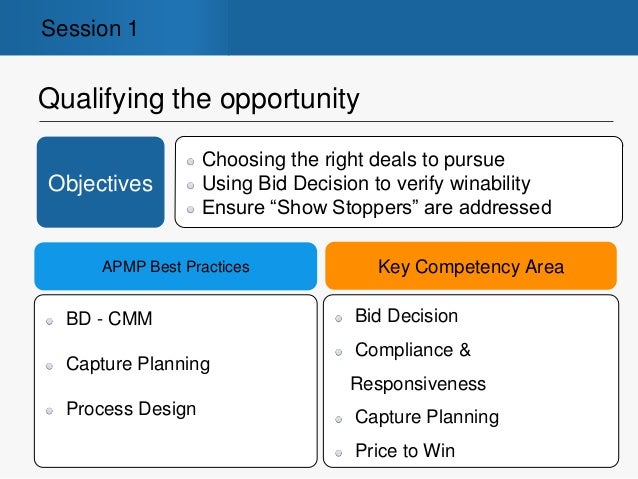Click the "Responsiveness" text line
The height and width of the screenshot is (479, 638).
coord(418,384)
